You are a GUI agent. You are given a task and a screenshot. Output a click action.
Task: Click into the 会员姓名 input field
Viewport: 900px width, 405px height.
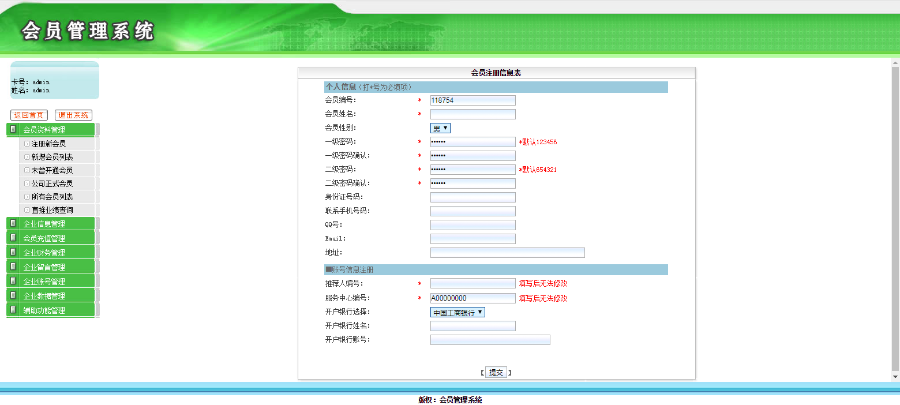pyautogui.click(x=473, y=114)
